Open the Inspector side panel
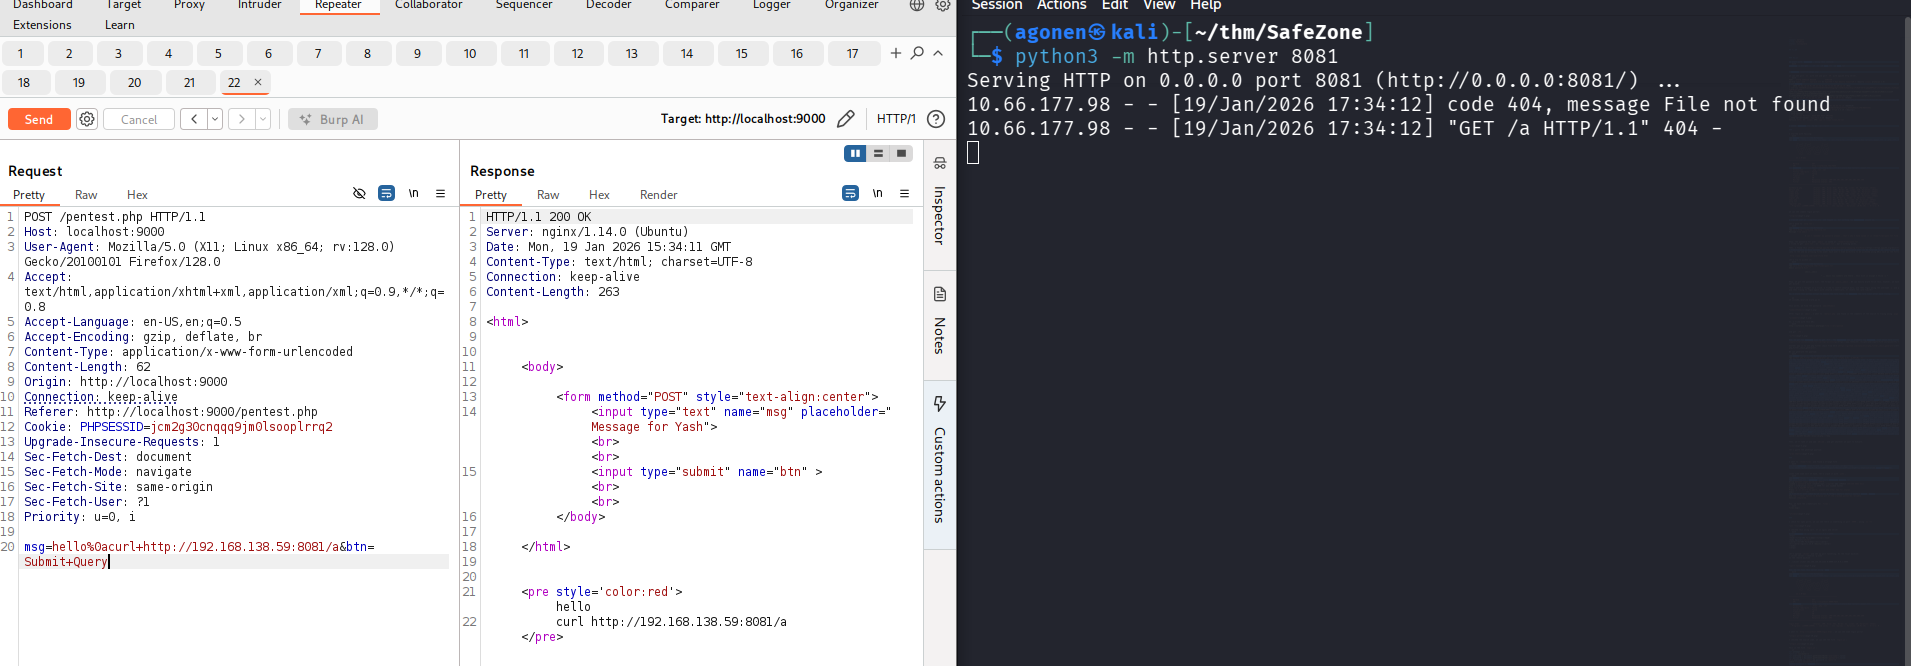The width and height of the screenshot is (1911, 666). (939, 204)
